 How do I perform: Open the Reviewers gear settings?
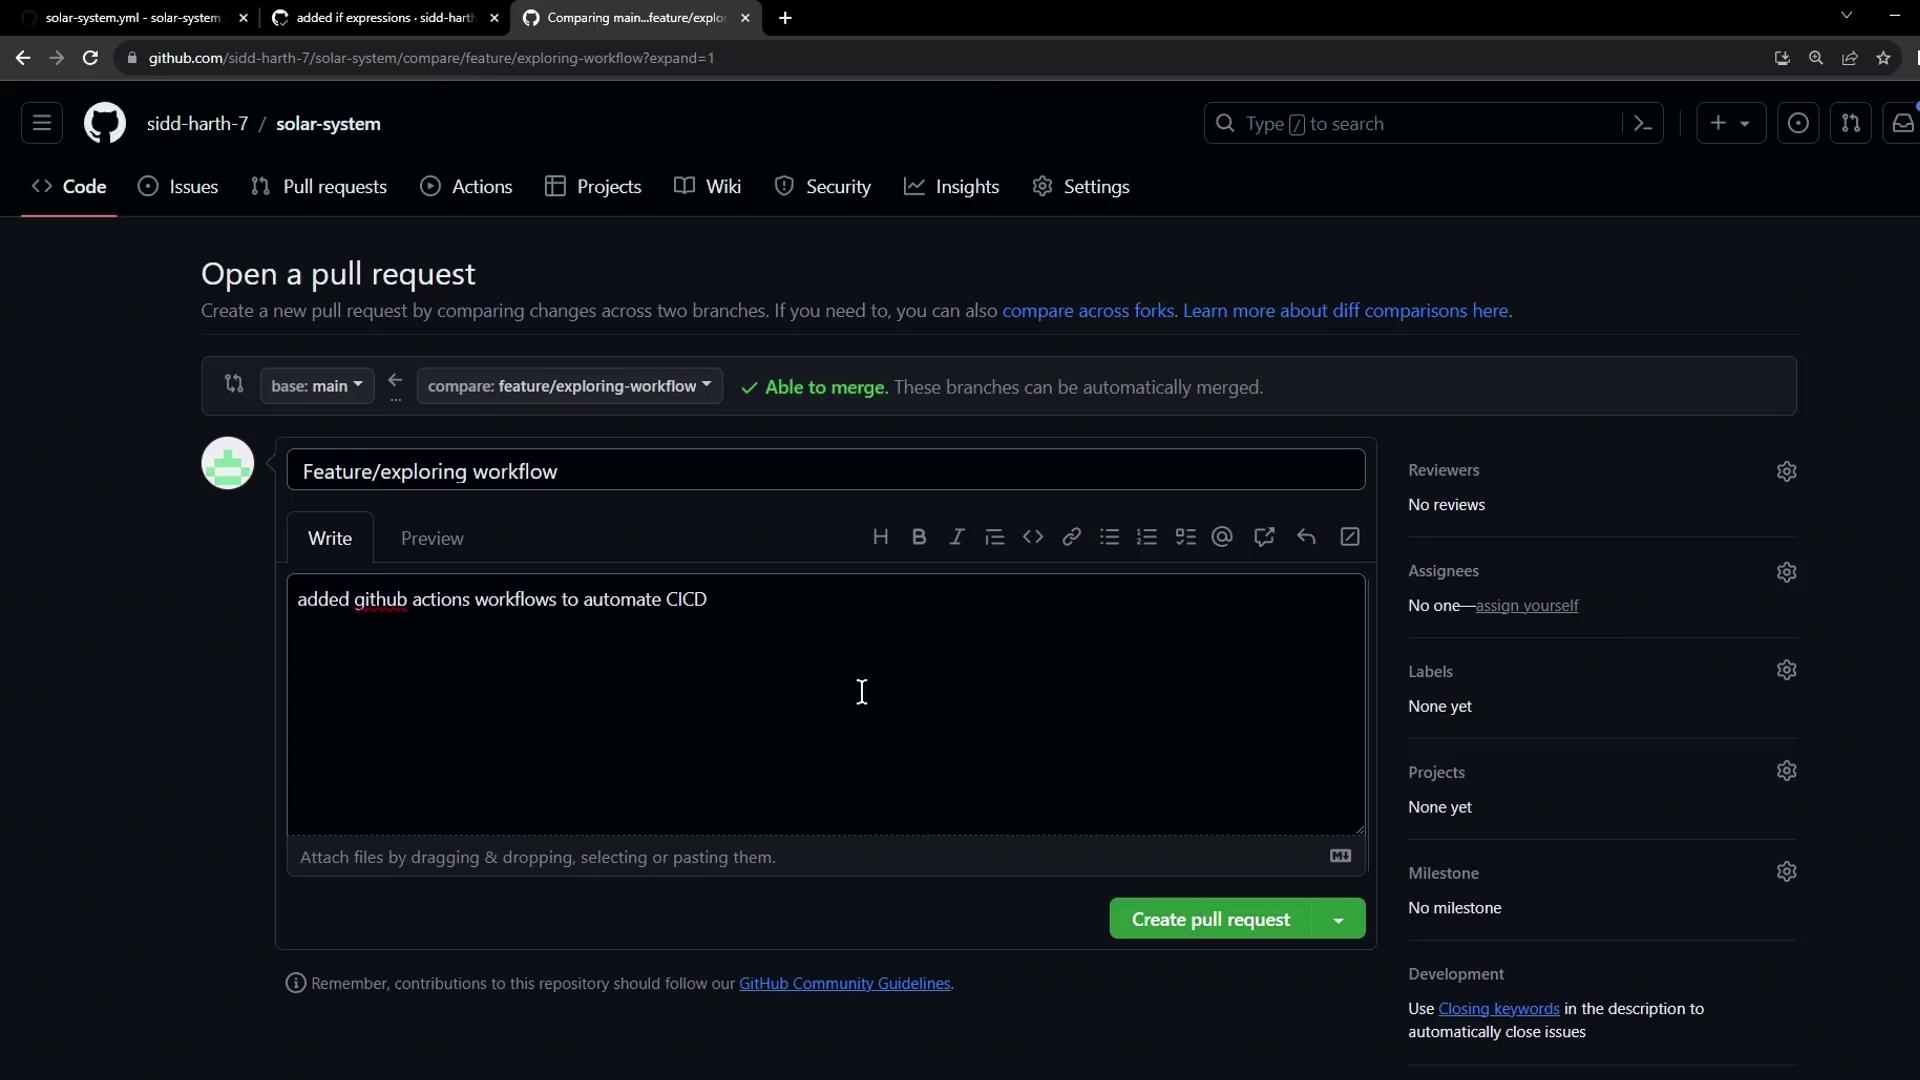(1786, 471)
